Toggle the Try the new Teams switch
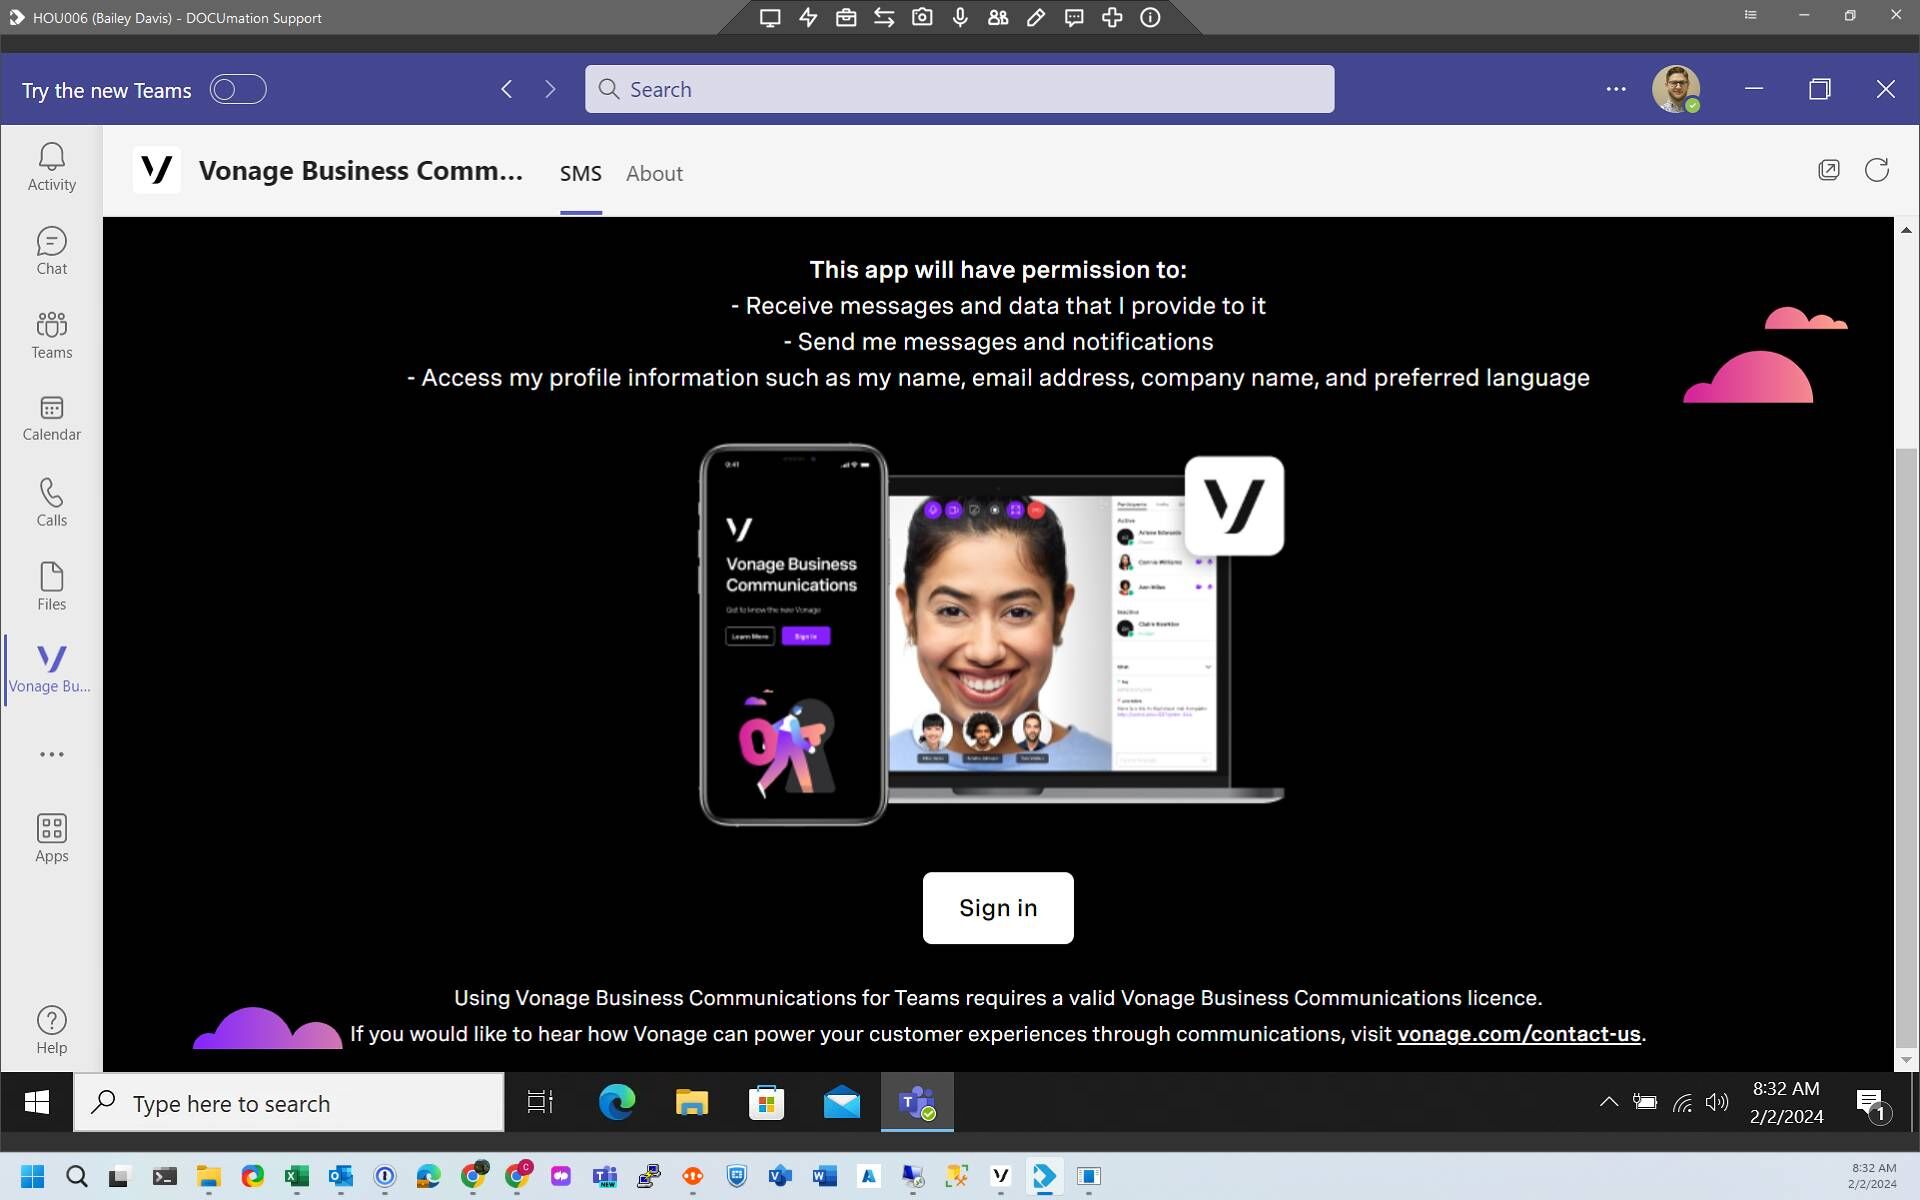Viewport: 1920px width, 1200px height. tap(238, 89)
